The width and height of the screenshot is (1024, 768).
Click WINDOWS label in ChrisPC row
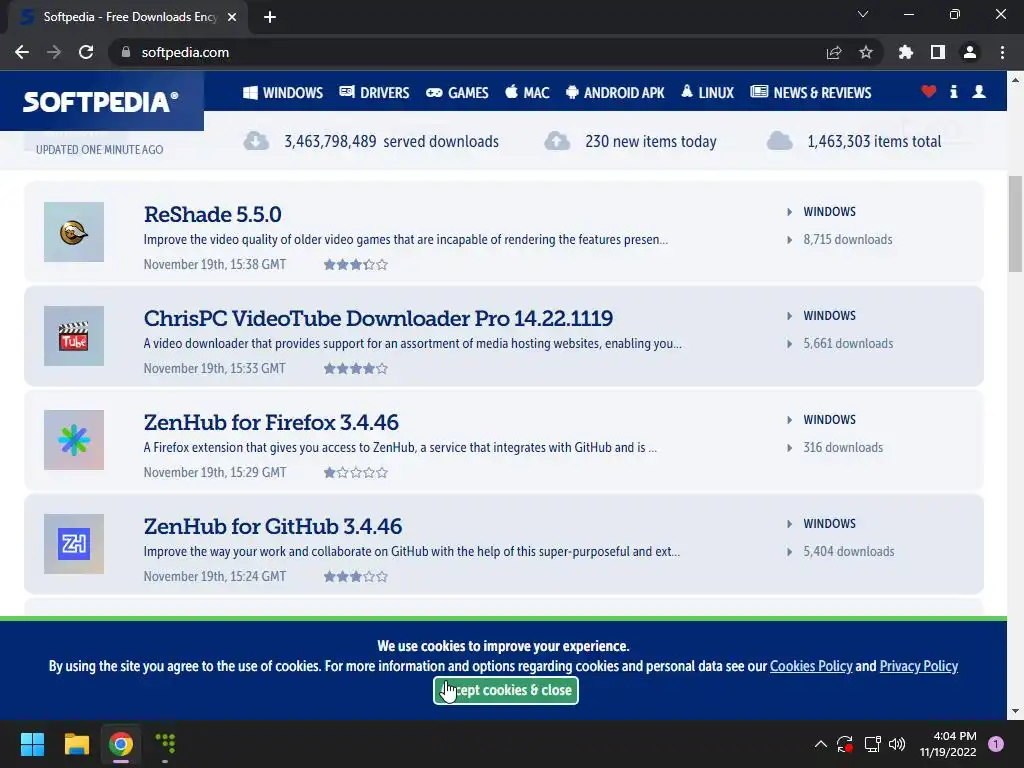click(x=829, y=315)
